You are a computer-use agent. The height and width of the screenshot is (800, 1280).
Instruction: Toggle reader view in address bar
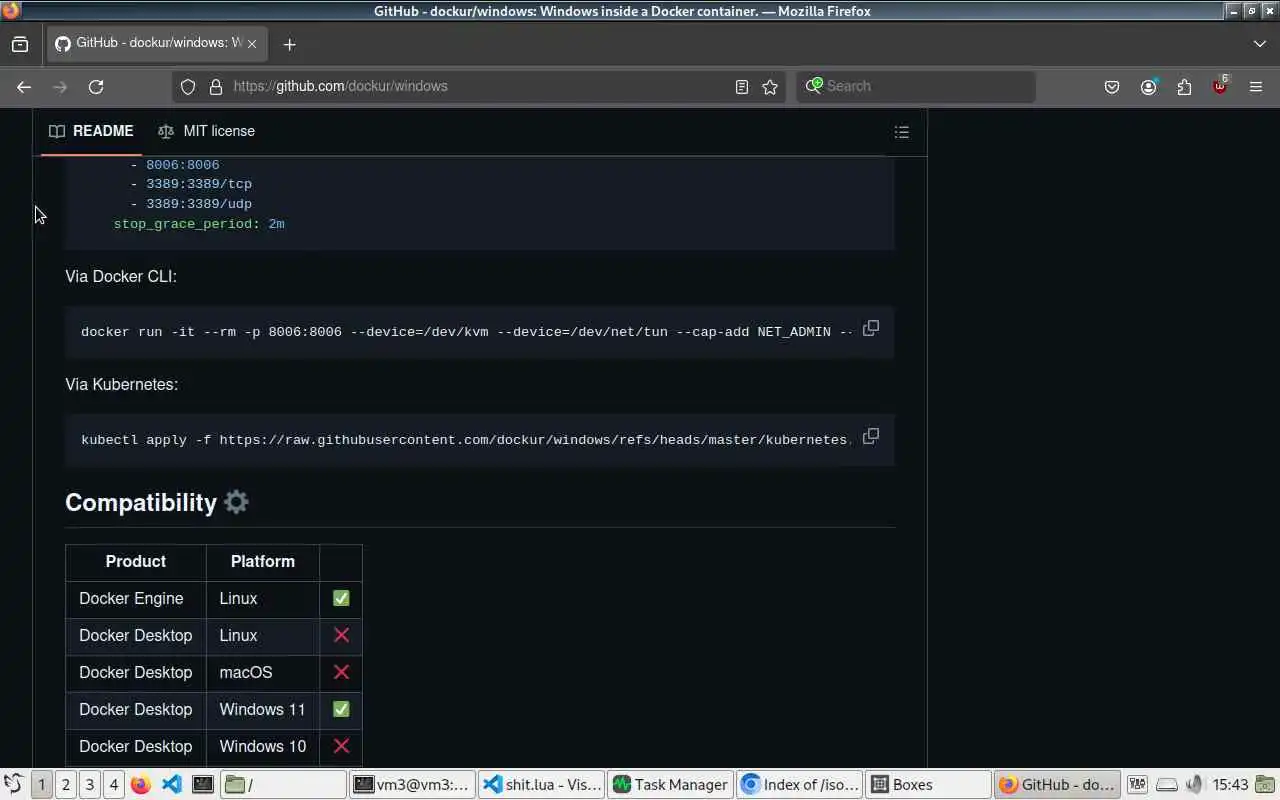(741, 87)
